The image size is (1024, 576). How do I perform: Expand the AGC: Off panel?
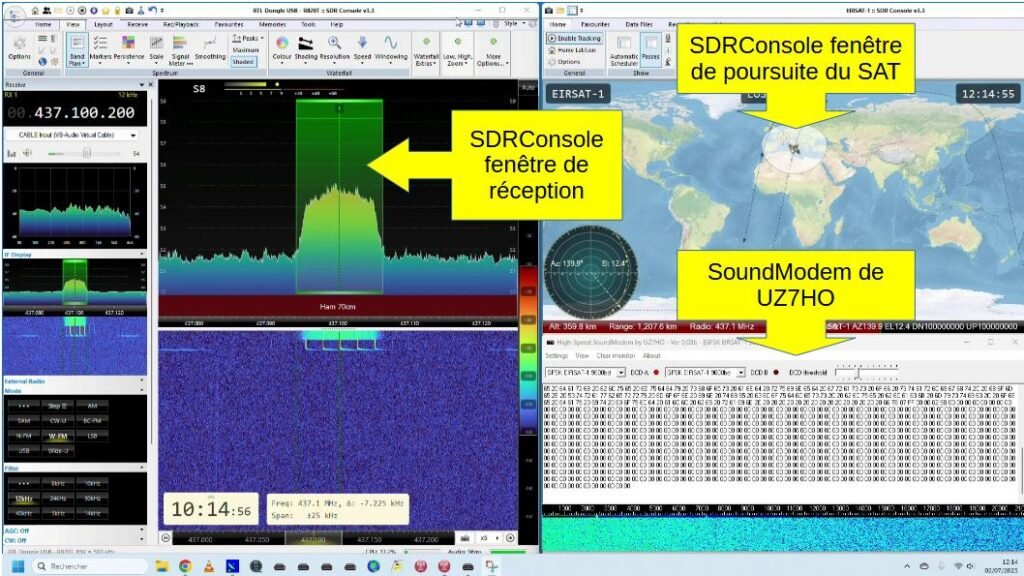pyautogui.click(x=142, y=531)
